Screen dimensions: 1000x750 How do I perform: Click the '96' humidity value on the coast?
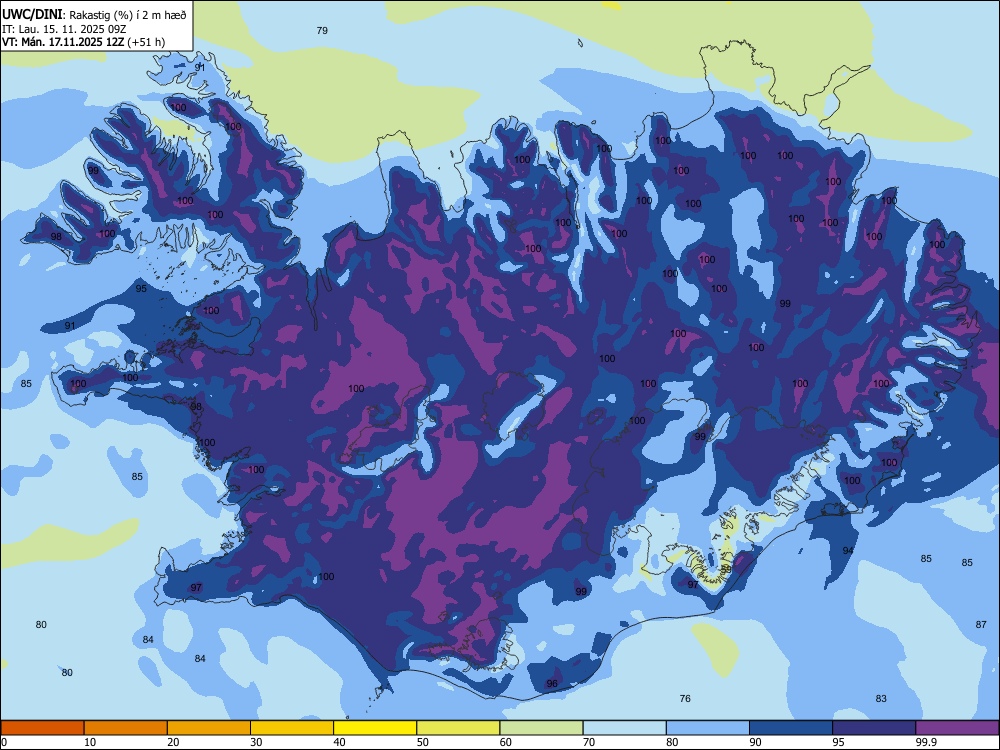click(552, 684)
